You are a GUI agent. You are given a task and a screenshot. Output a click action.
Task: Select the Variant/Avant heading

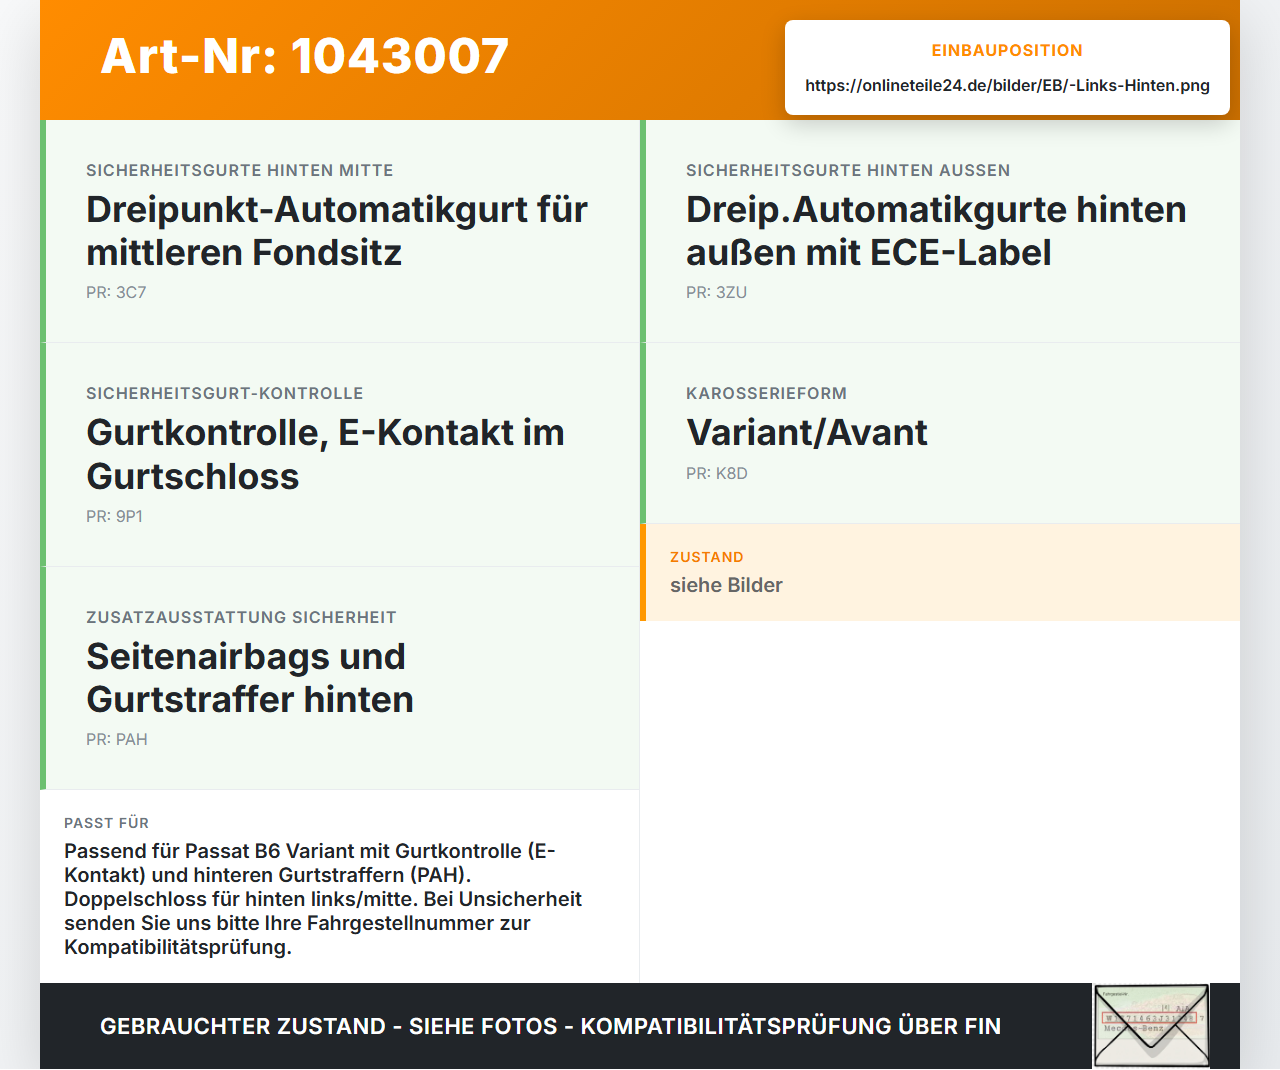(807, 432)
